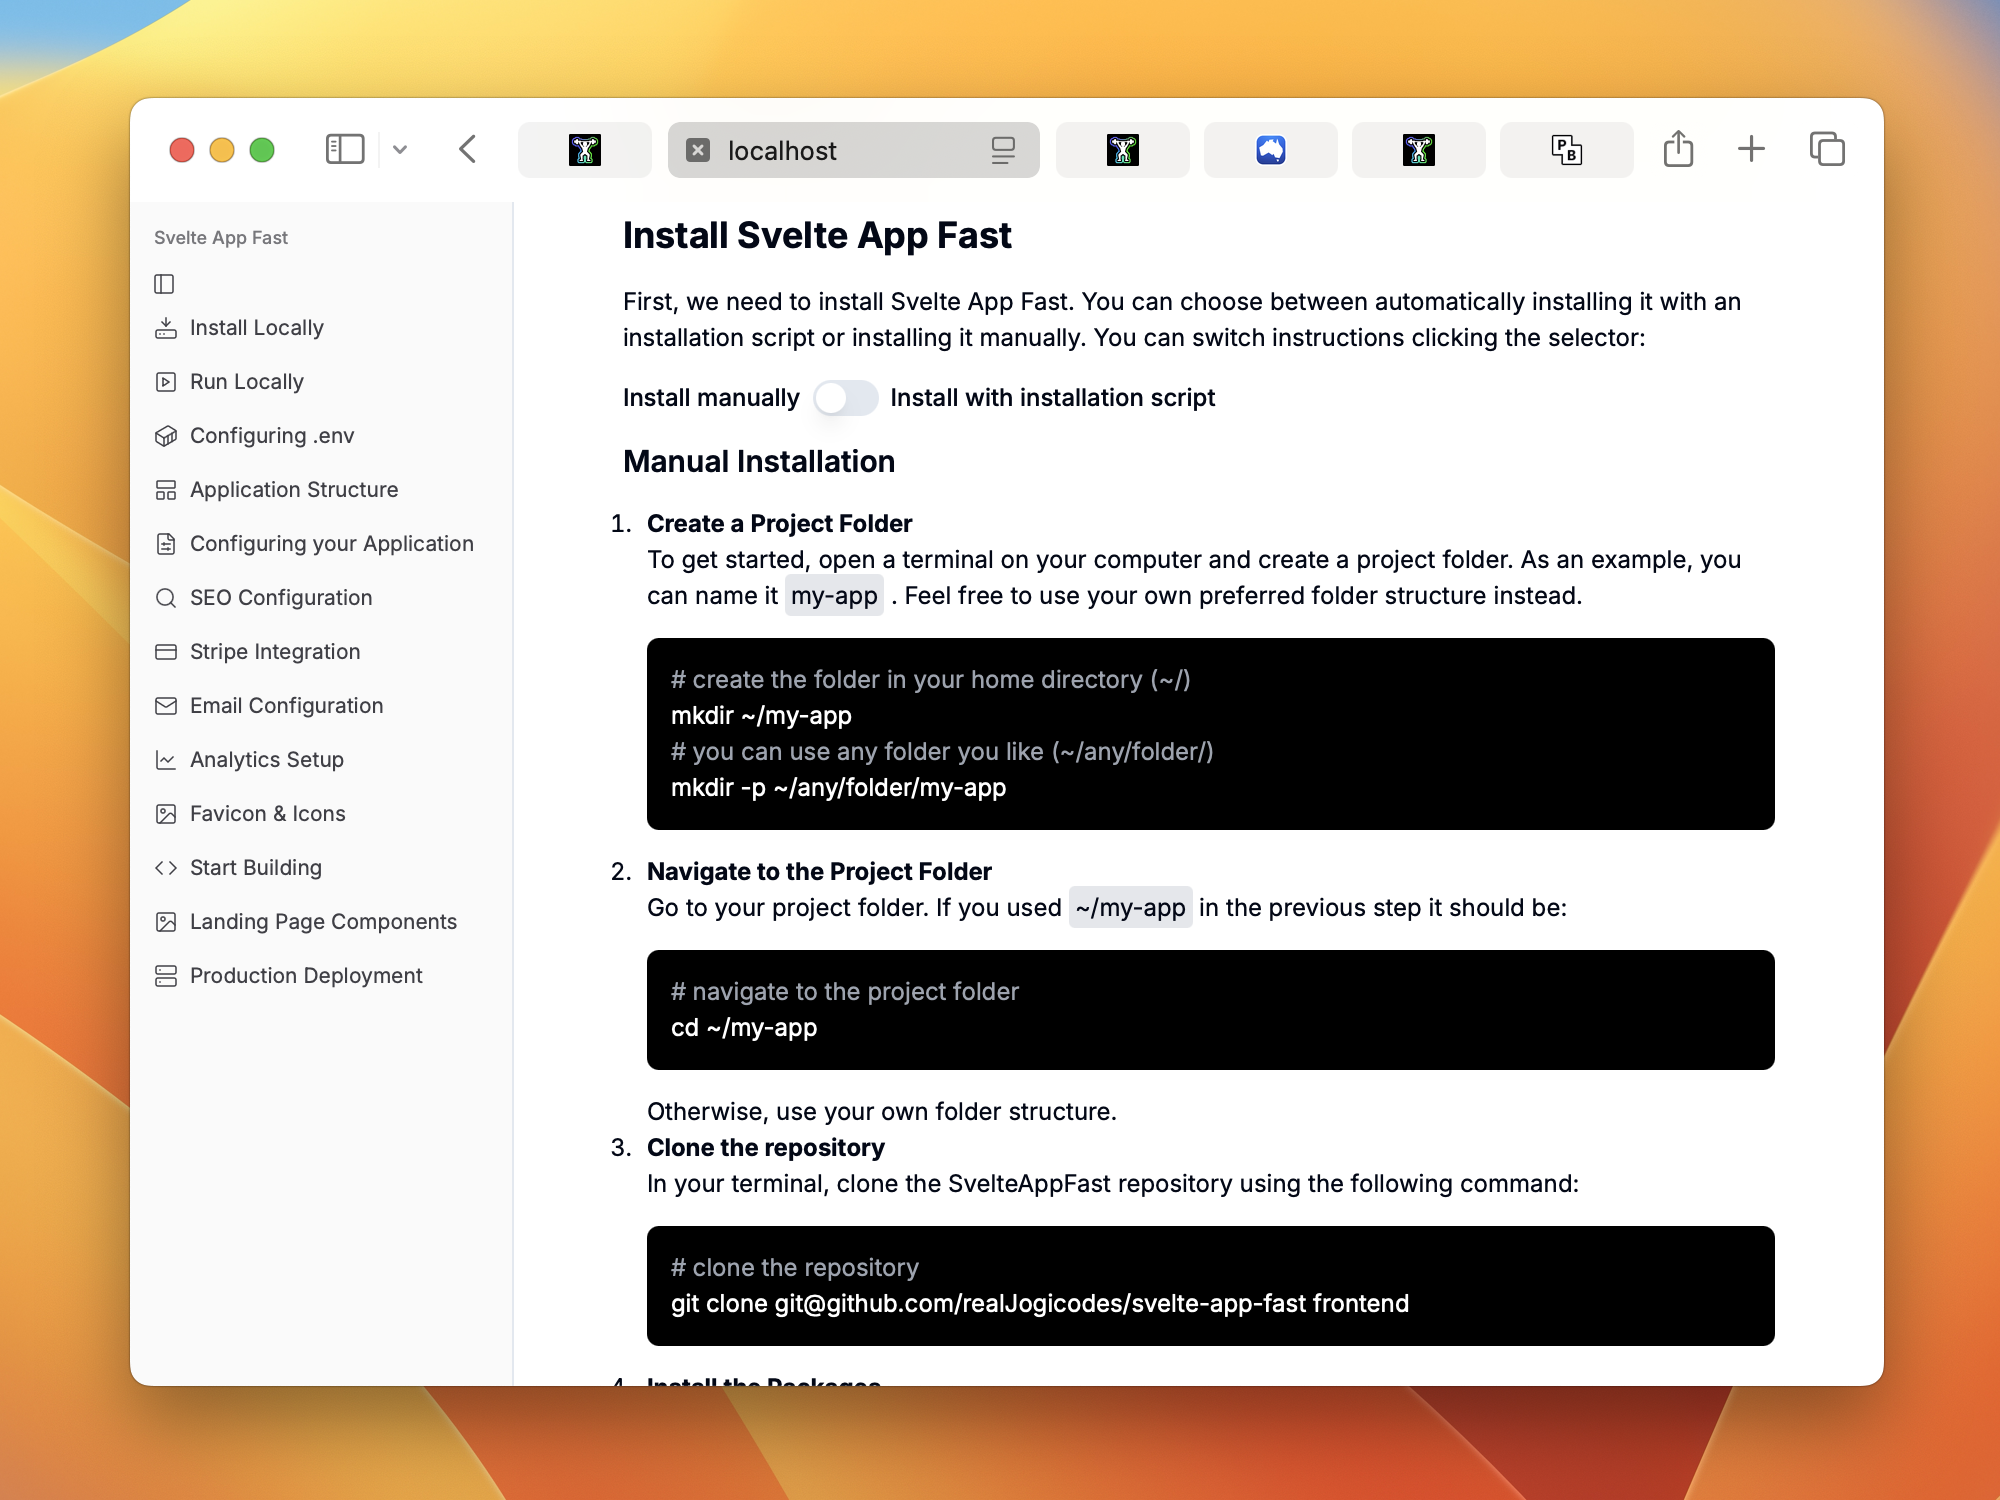This screenshot has height=1500, width=2000.
Task: Click the Run Locally play icon
Action: pos(166,382)
